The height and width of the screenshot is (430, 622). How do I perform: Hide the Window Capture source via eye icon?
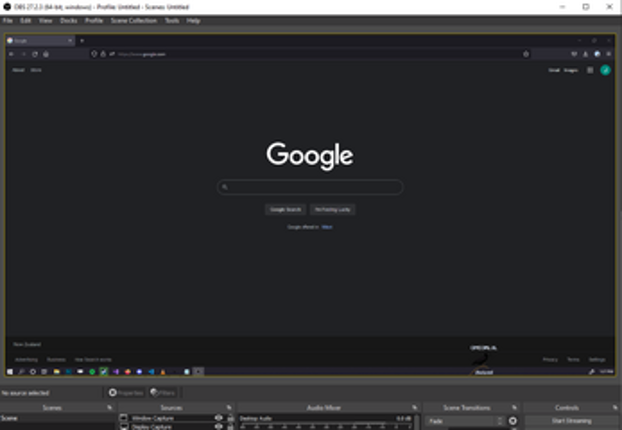click(x=219, y=418)
